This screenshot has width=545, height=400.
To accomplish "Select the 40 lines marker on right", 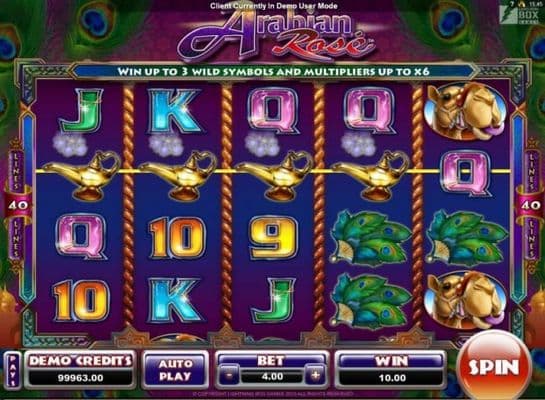I will tap(530, 205).
